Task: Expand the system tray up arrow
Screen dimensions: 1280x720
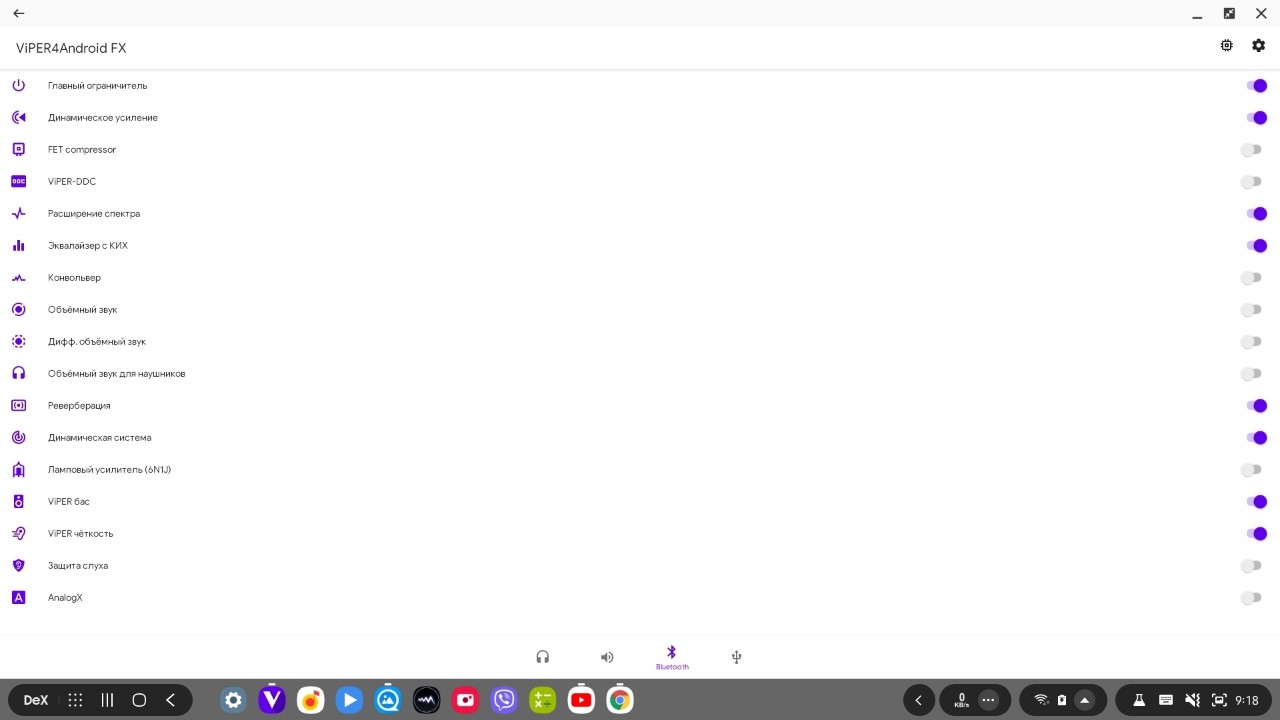Action: [1084, 700]
